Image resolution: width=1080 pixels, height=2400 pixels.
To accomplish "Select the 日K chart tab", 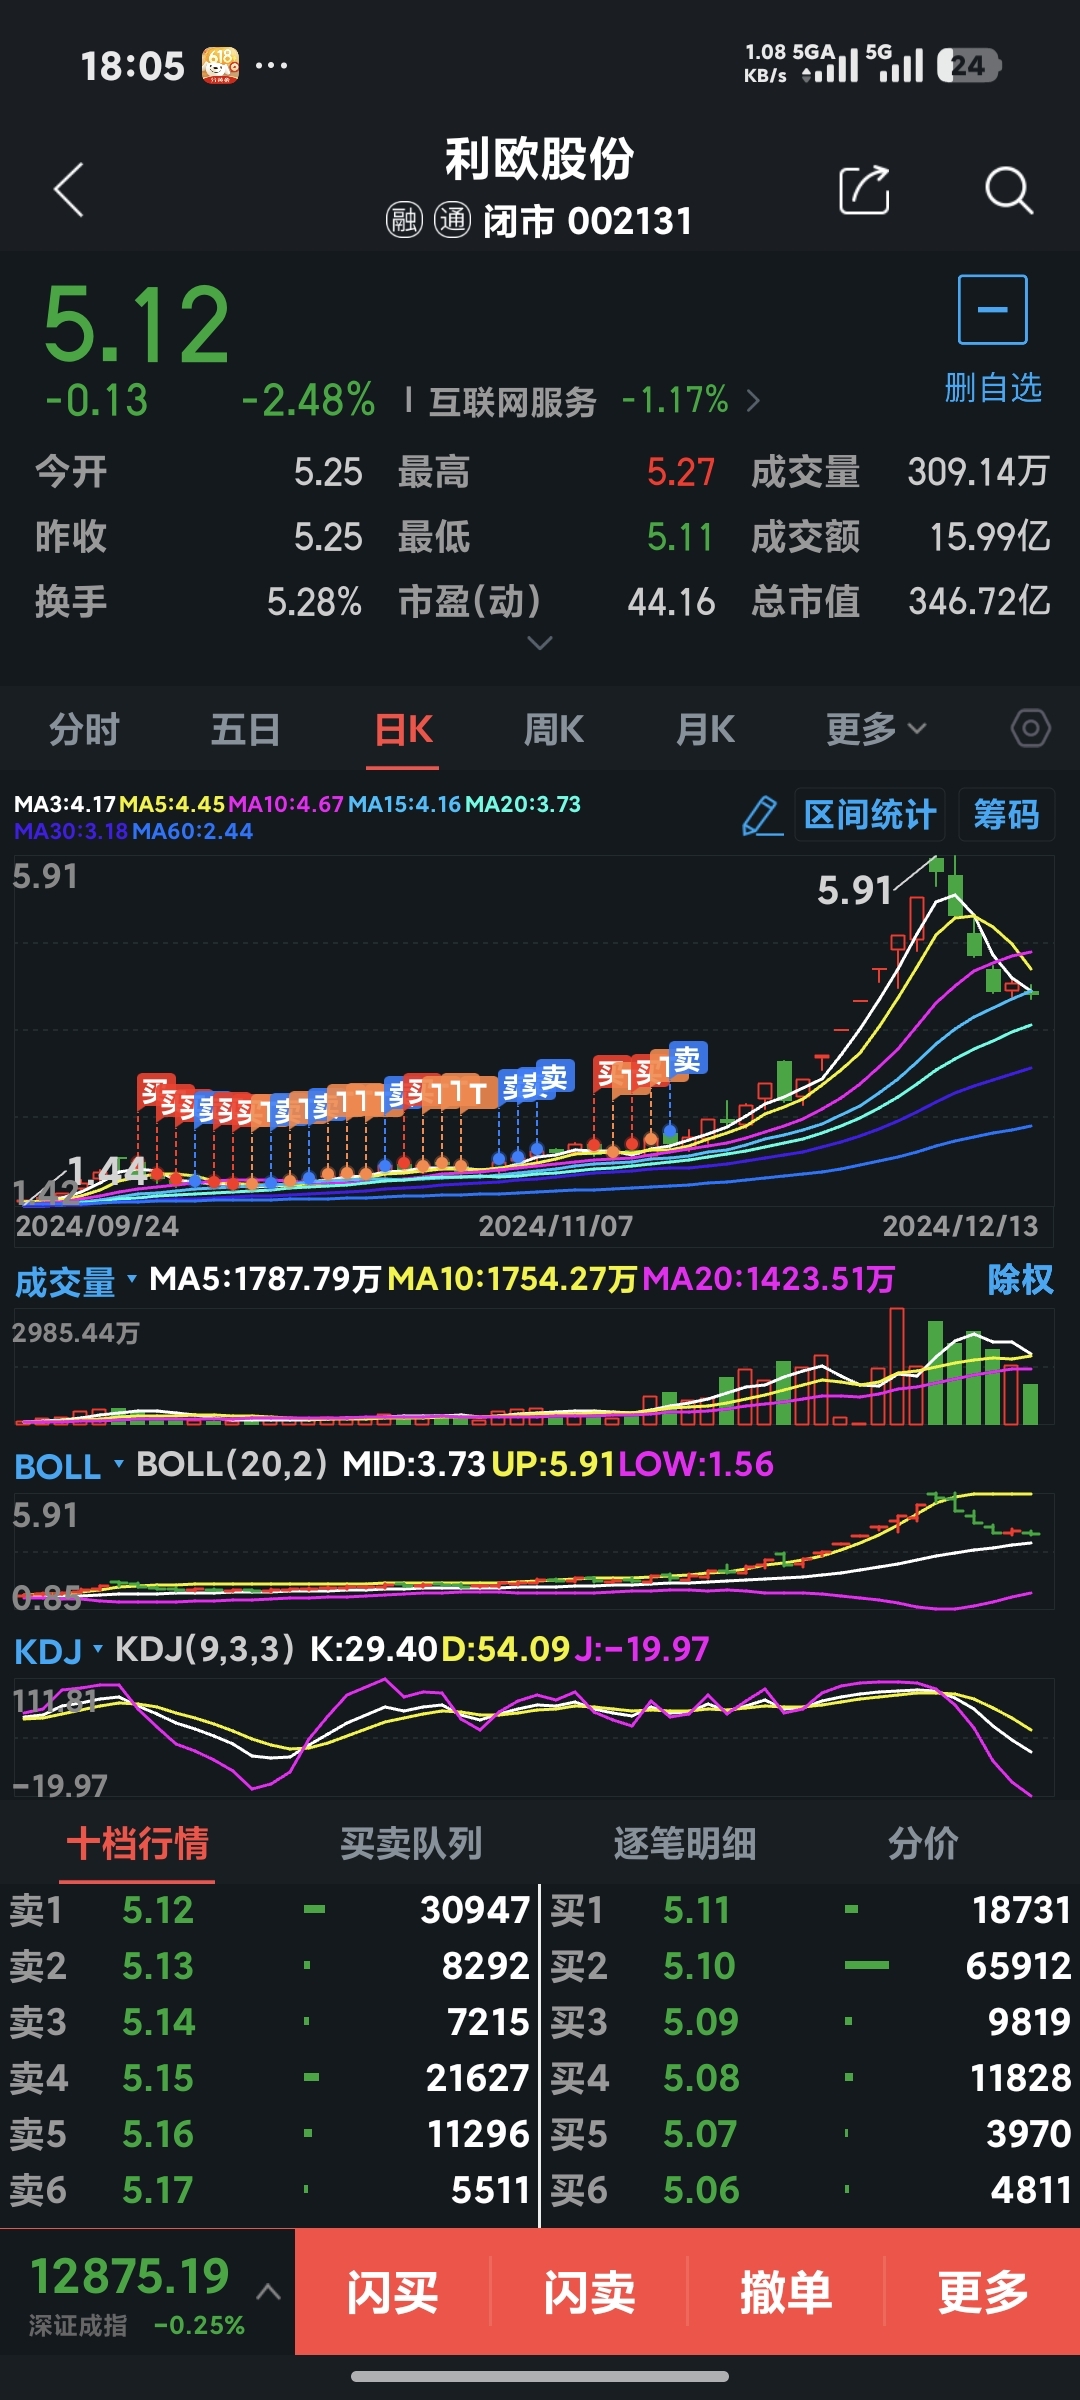I will (x=403, y=730).
